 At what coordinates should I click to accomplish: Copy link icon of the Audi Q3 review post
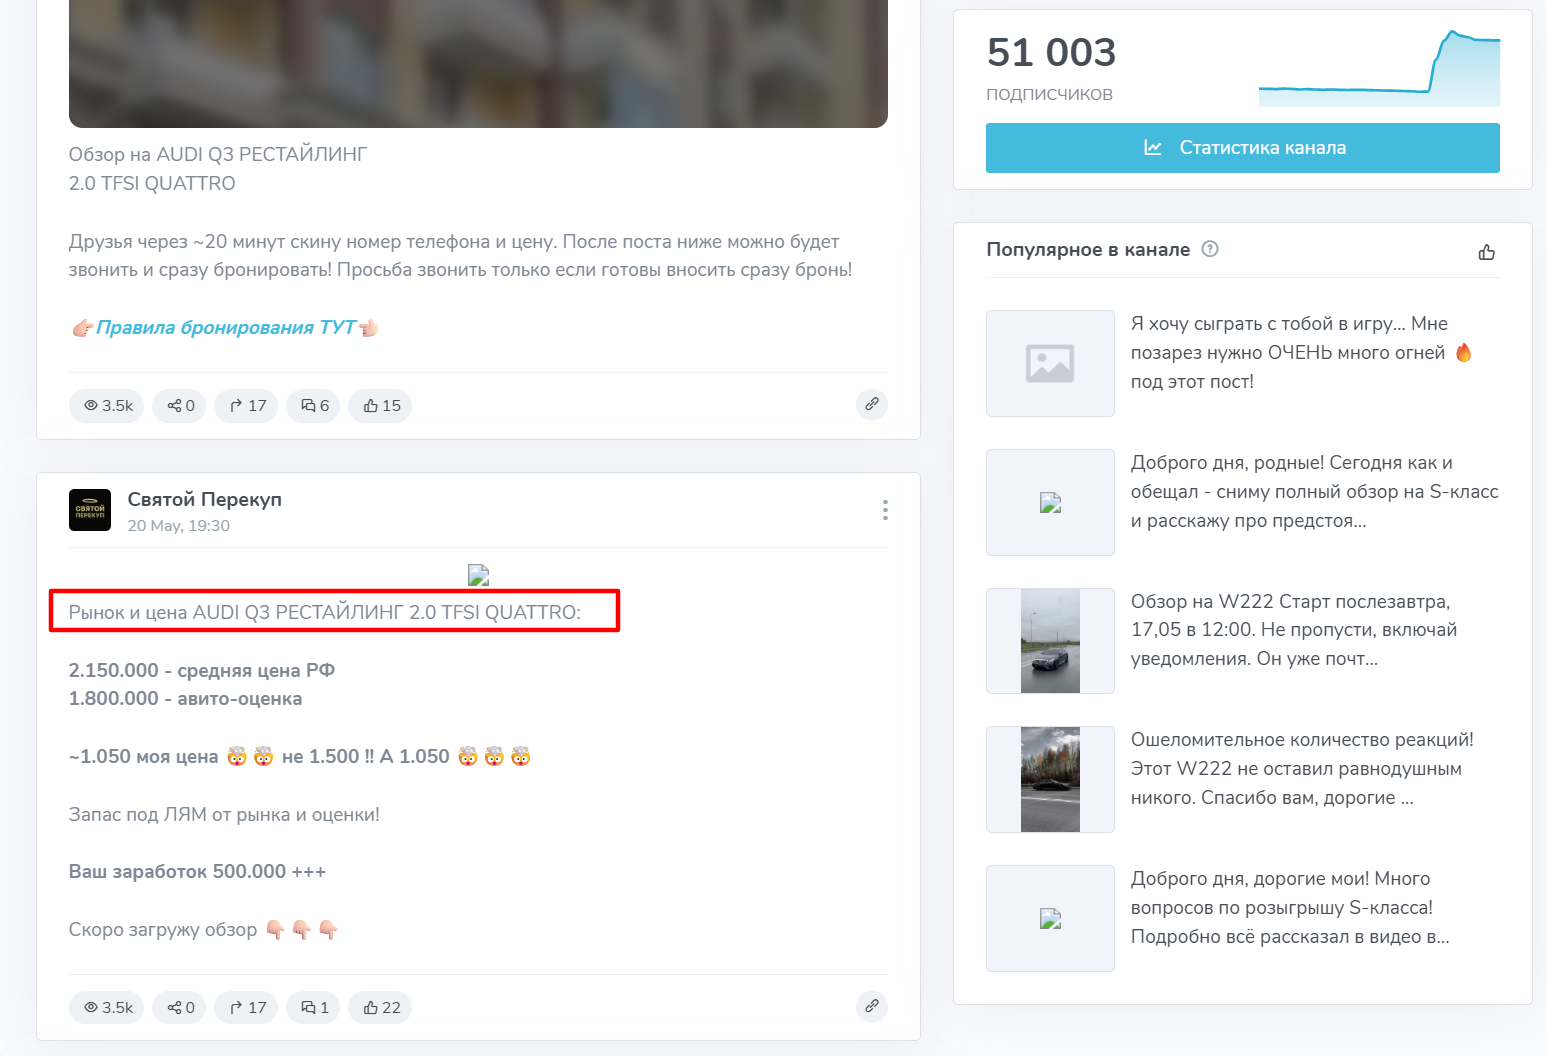[x=872, y=404]
